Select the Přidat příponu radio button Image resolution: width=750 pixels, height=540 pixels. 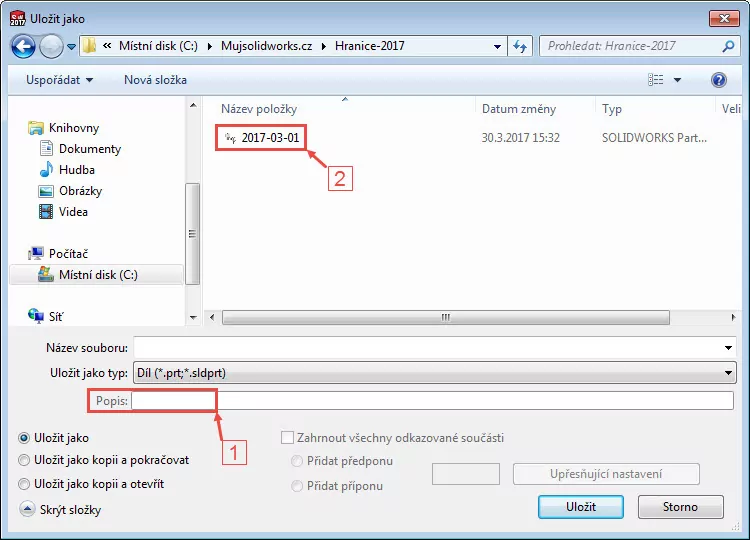[297, 486]
